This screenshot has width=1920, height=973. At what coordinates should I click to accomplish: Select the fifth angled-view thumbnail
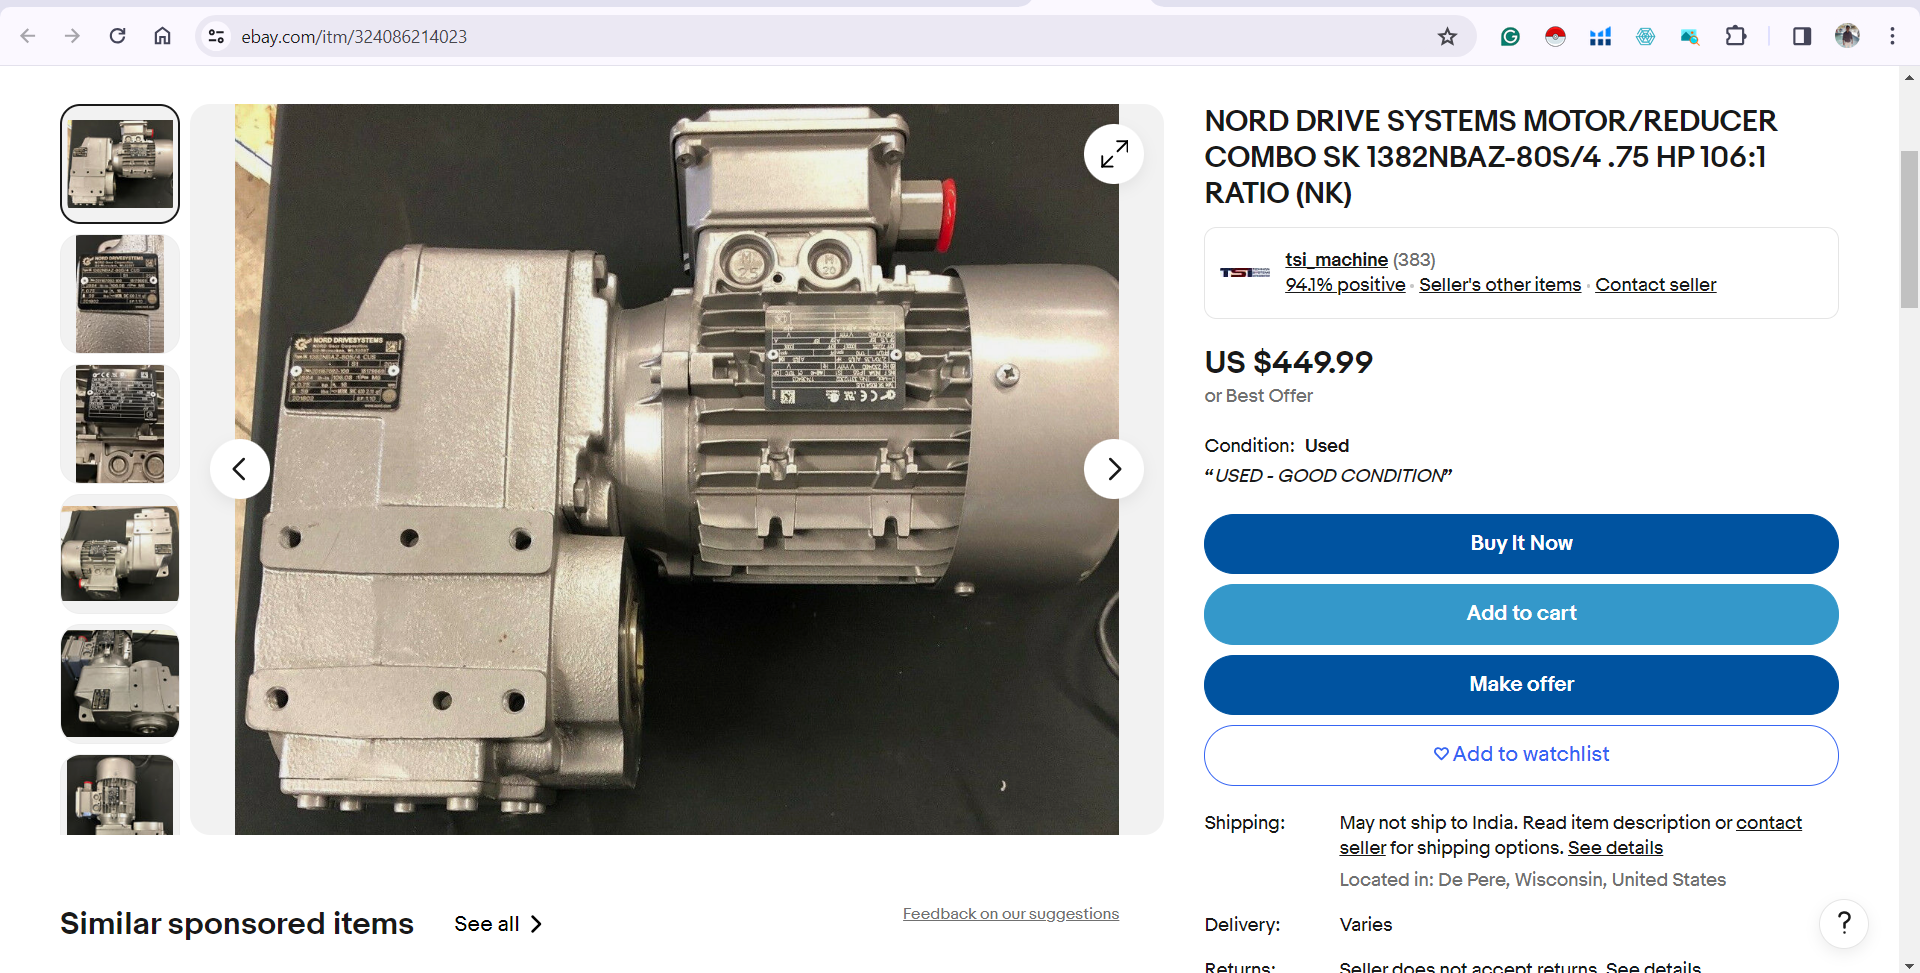click(x=120, y=684)
